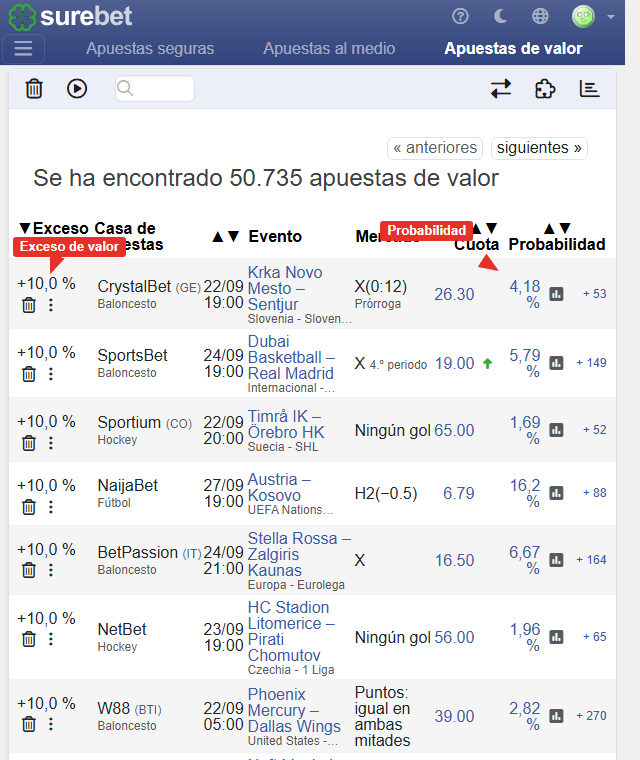Click the 26.30 odds value
Viewport: 640px width, 760px height.
454,294
